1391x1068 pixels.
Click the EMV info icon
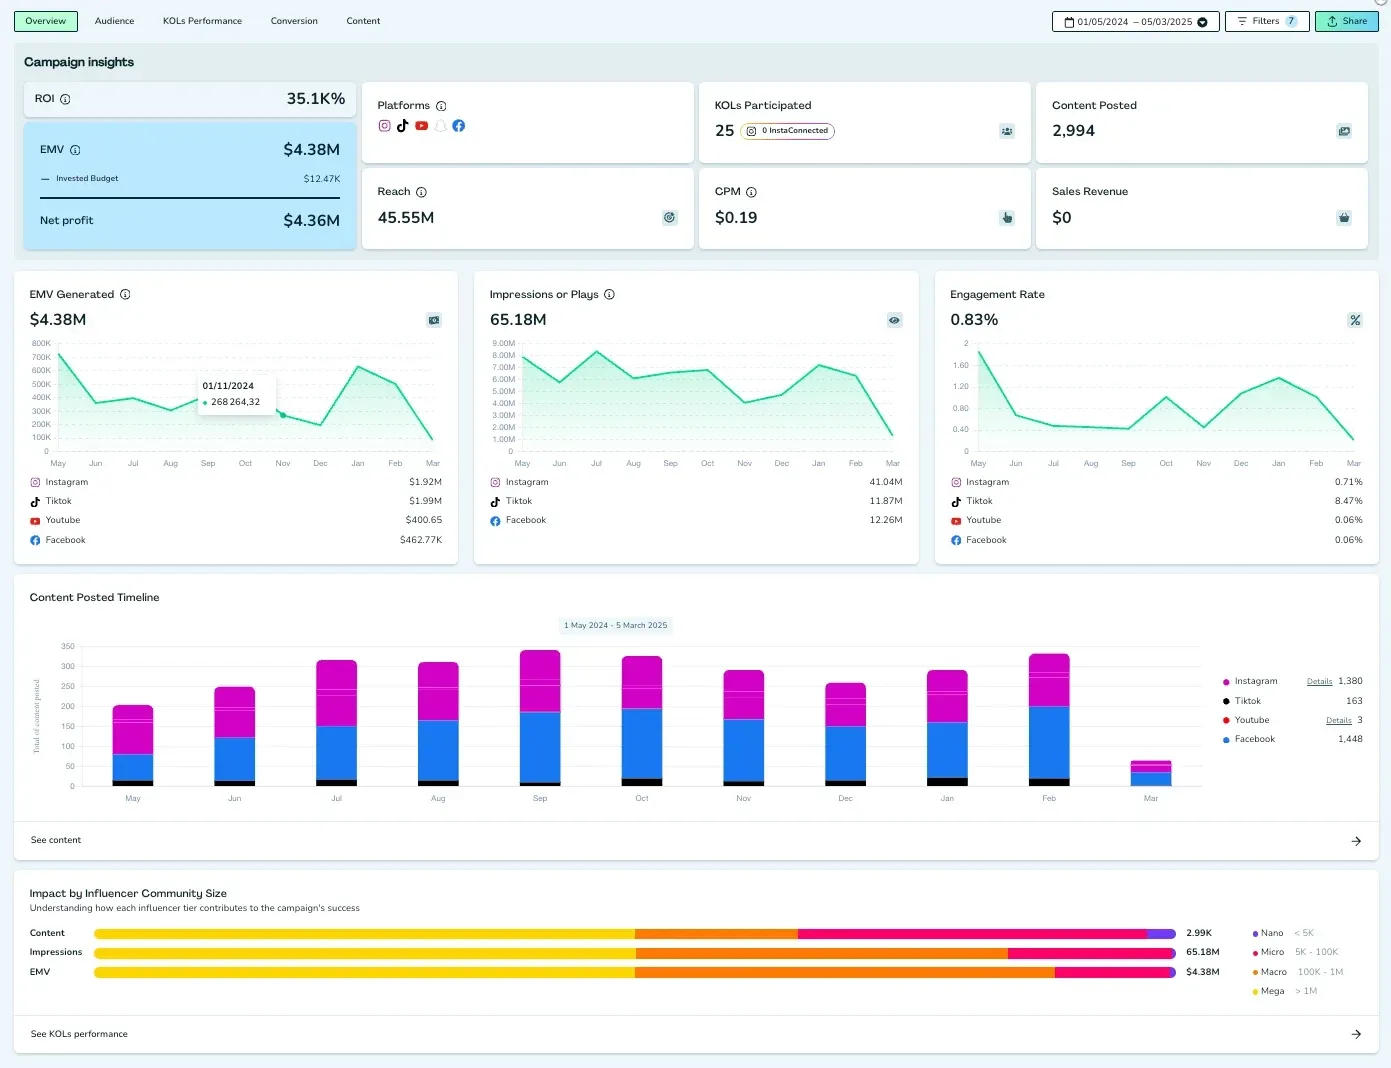point(75,150)
